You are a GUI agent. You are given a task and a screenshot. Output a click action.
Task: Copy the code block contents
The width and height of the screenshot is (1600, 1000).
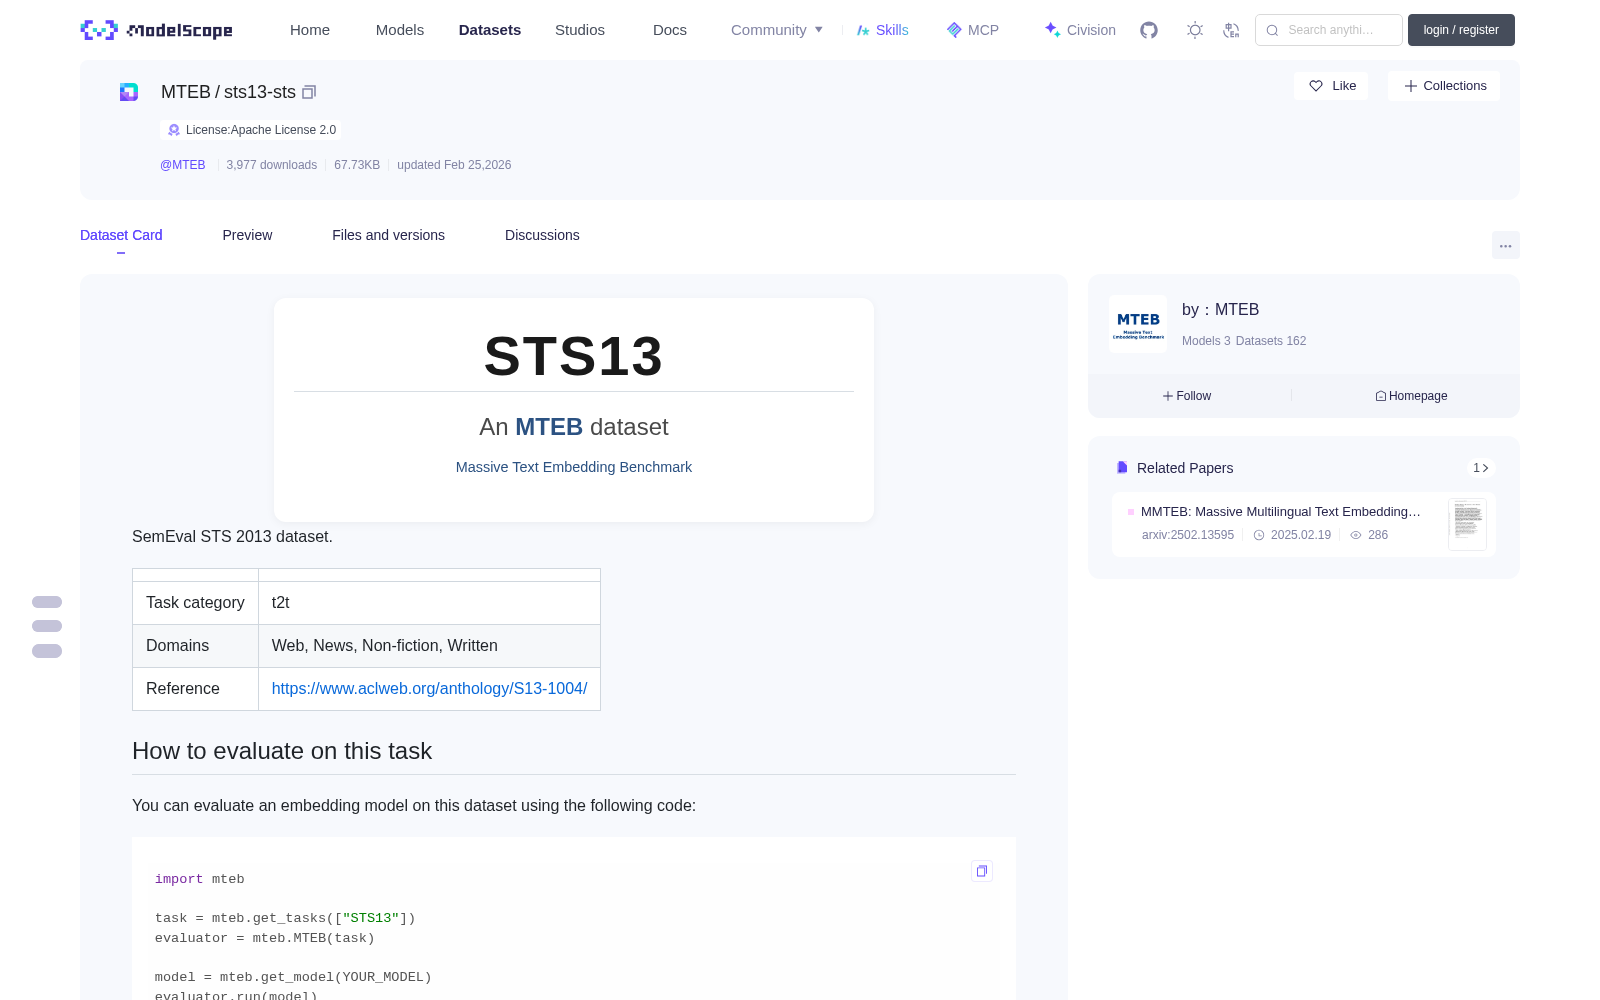tap(982, 871)
